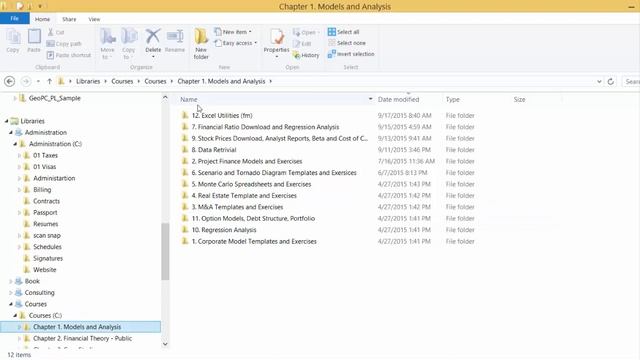
Task: Open recent locations dropdown arrow
Action: tap(38, 81)
